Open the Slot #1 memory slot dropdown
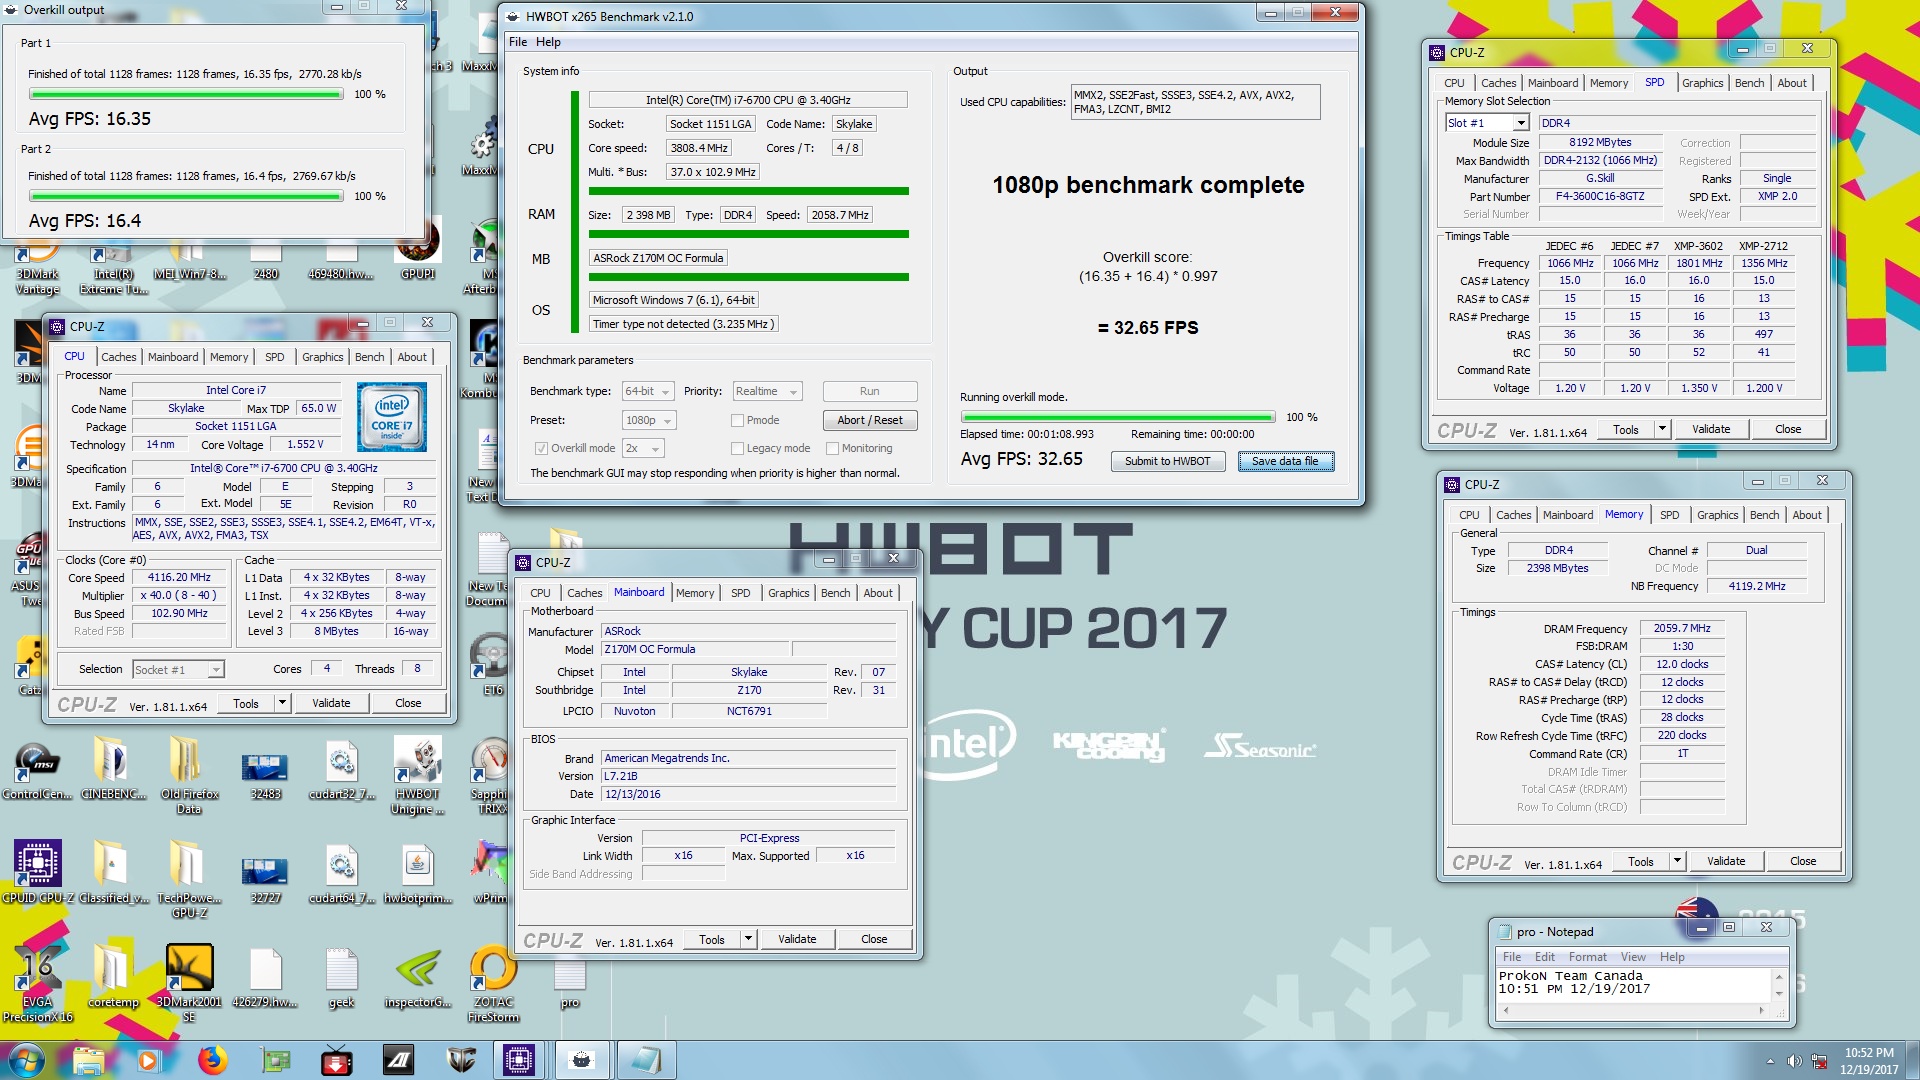The height and width of the screenshot is (1080, 1920). (x=1487, y=123)
